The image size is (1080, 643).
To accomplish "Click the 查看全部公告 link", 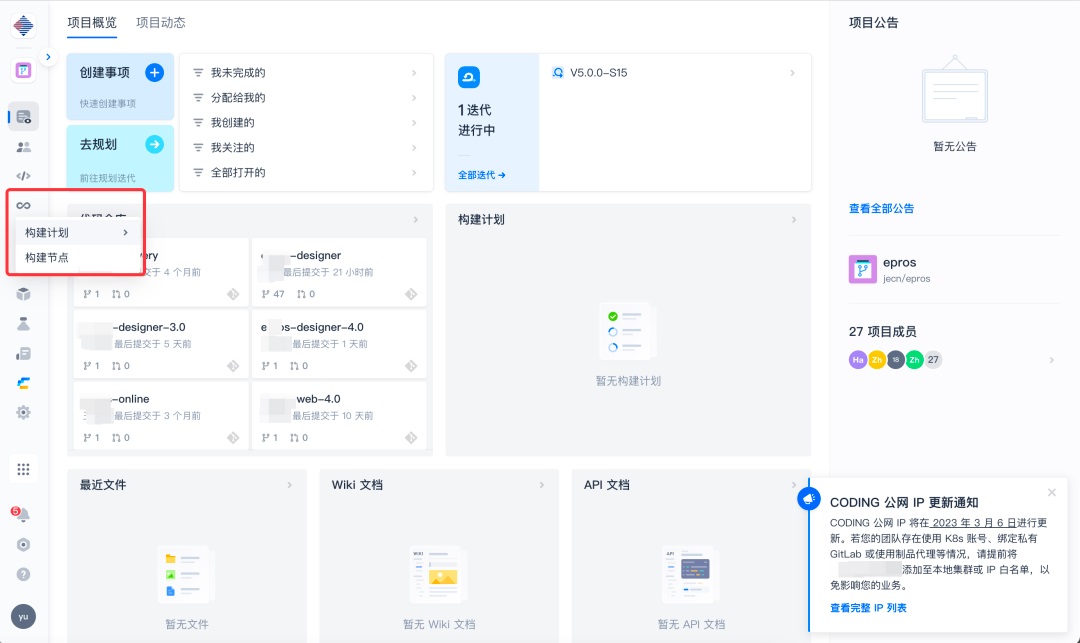I will click(x=882, y=209).
